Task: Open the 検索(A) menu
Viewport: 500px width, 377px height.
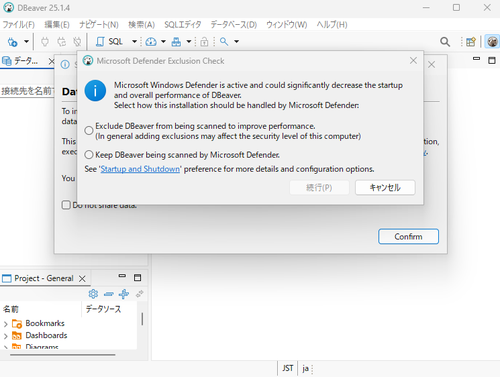Action: [x=141, y=25]
